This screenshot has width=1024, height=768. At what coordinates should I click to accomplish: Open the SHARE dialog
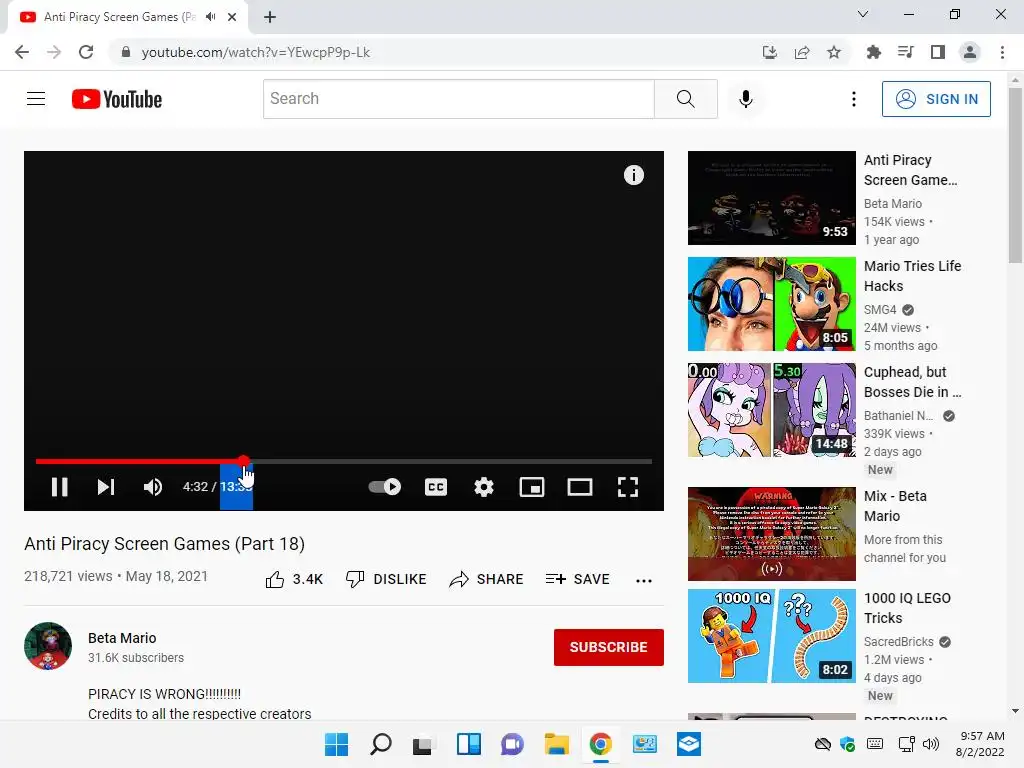(487, 579)
